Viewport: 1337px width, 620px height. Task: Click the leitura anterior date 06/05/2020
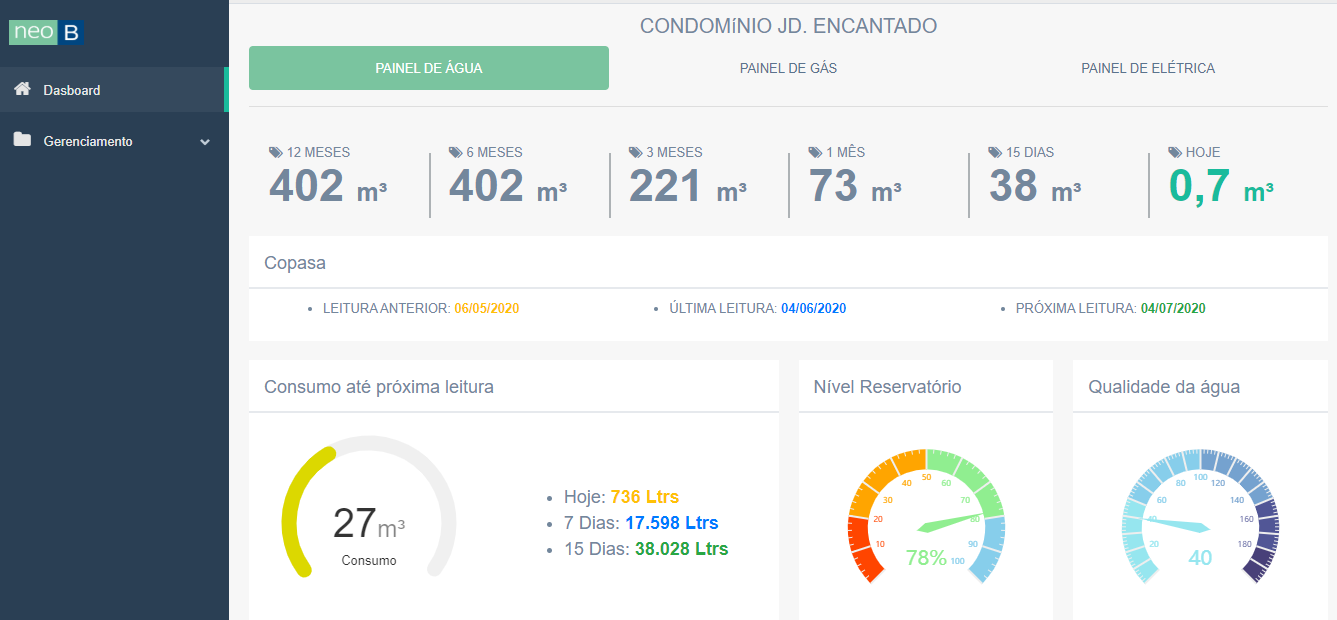[487, 308]
